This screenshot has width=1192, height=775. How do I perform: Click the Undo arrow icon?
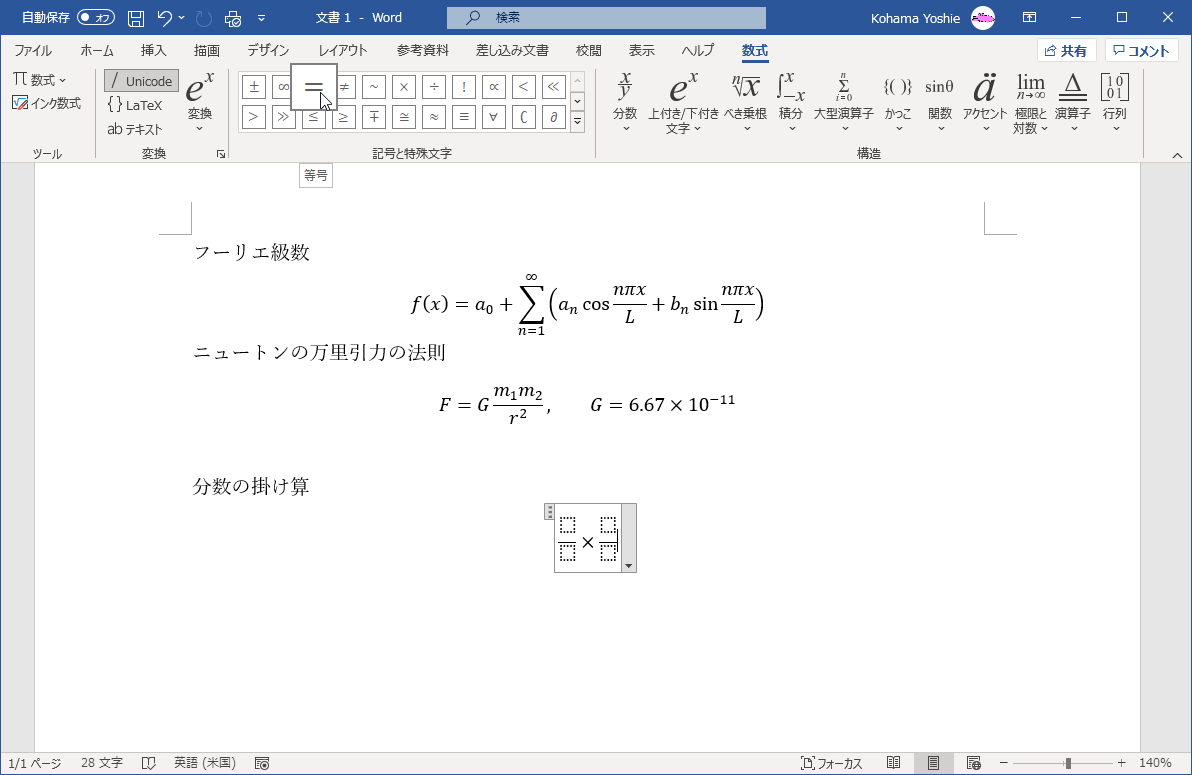click(165, 17)
